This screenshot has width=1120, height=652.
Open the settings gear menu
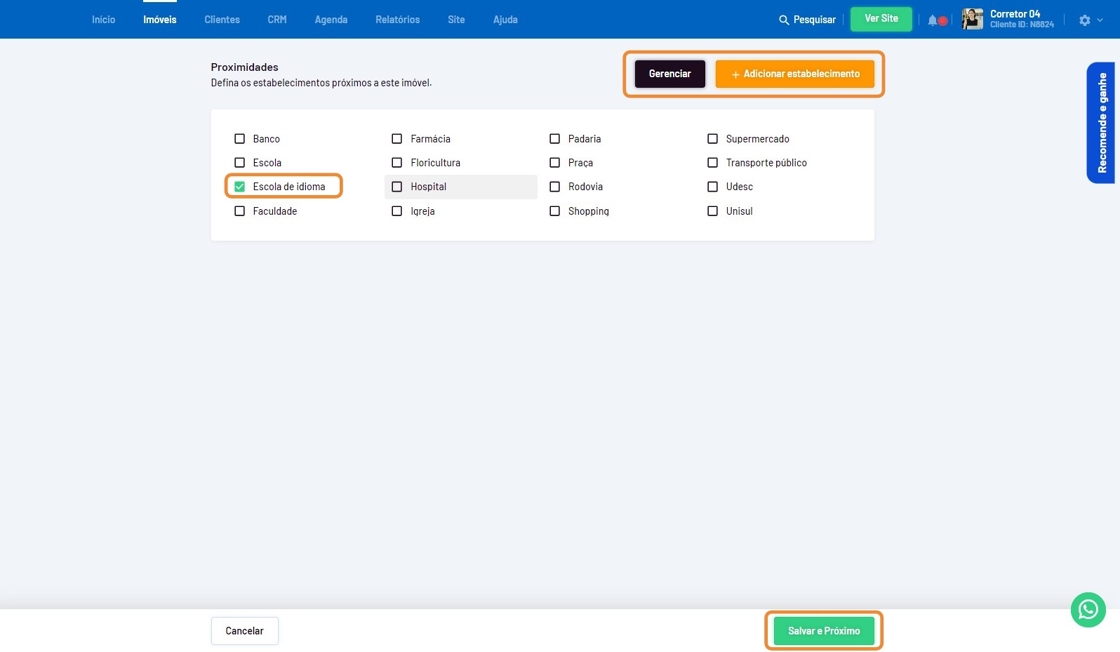[1085, 20]
